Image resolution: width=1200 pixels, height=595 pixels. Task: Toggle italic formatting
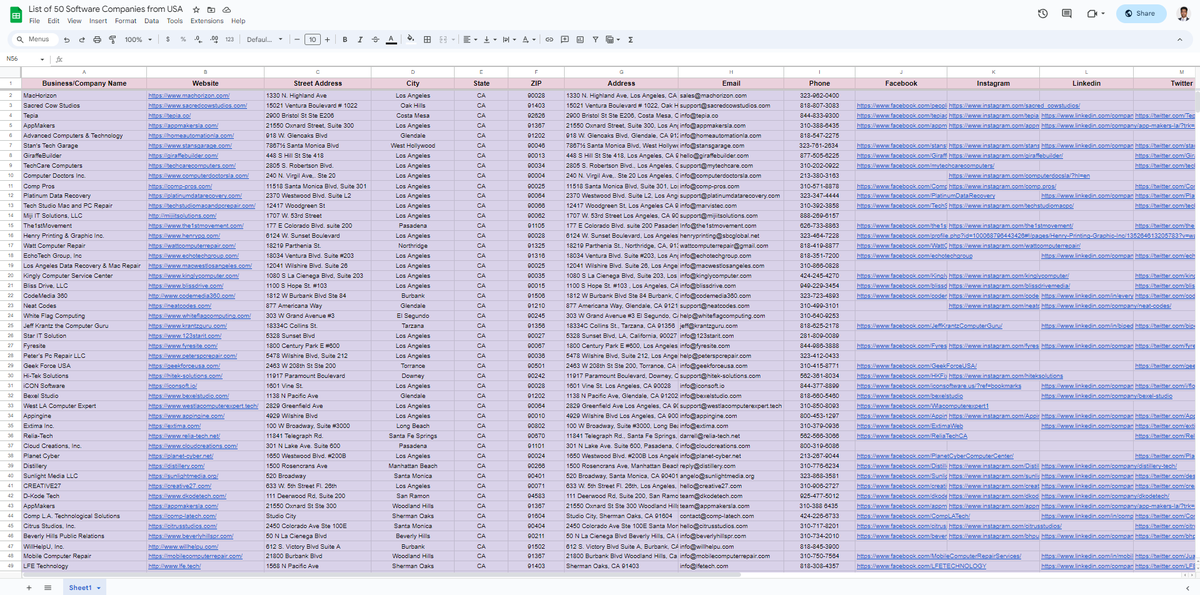pos(360,39)
